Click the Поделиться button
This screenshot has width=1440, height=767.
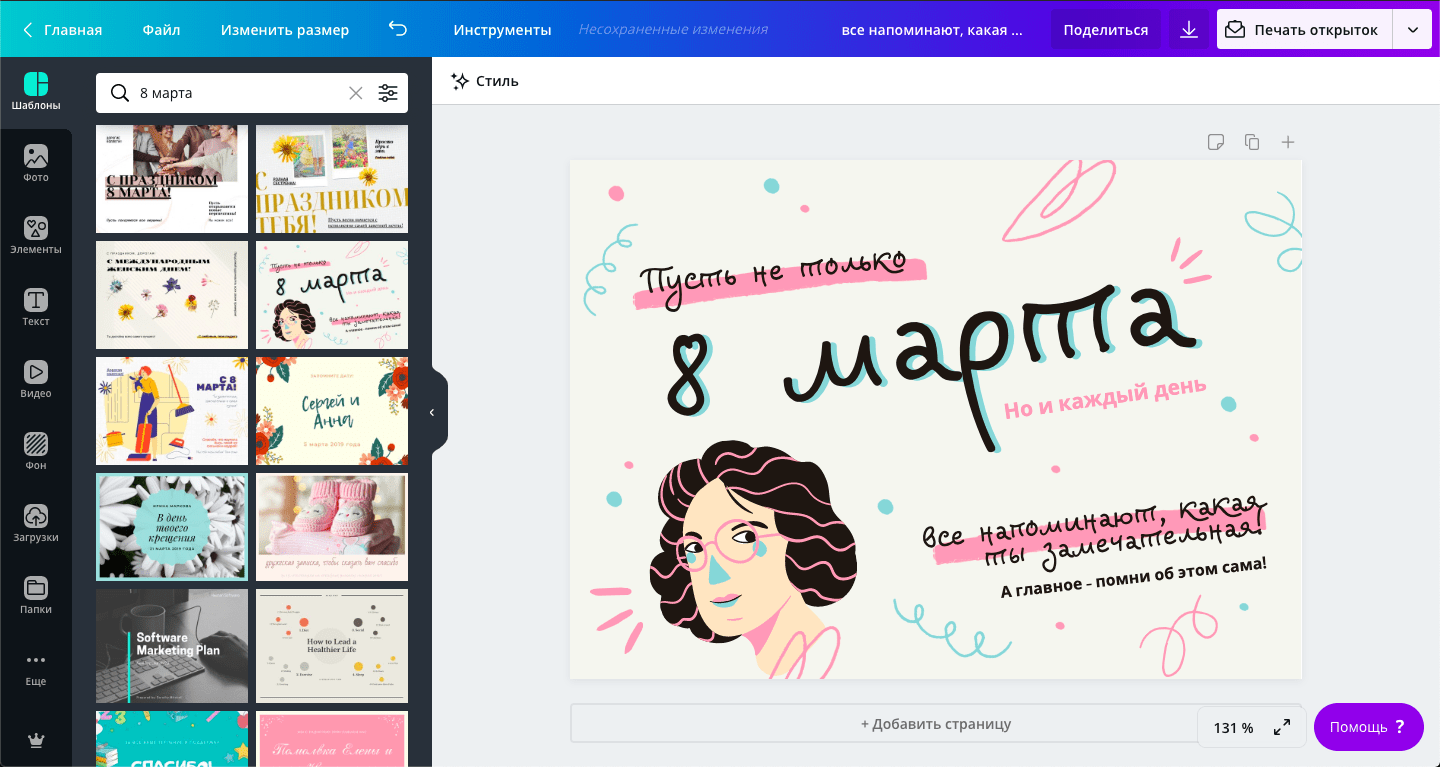click(x=1106, y=30)
